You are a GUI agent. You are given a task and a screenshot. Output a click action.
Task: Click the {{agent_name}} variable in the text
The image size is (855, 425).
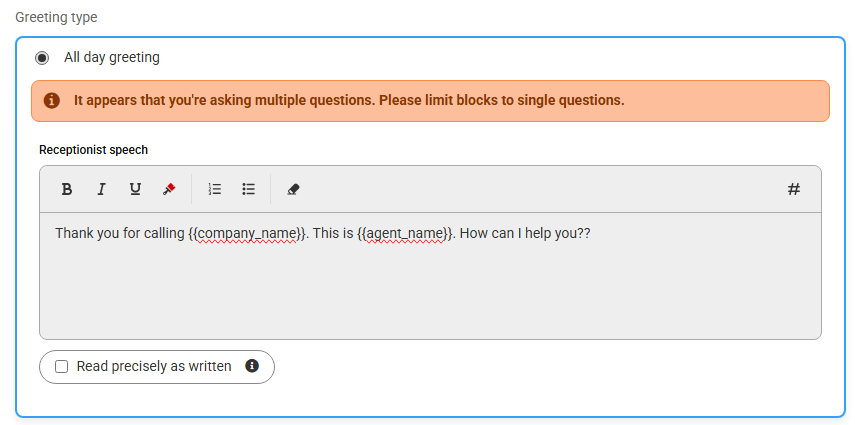pos(405,234)
